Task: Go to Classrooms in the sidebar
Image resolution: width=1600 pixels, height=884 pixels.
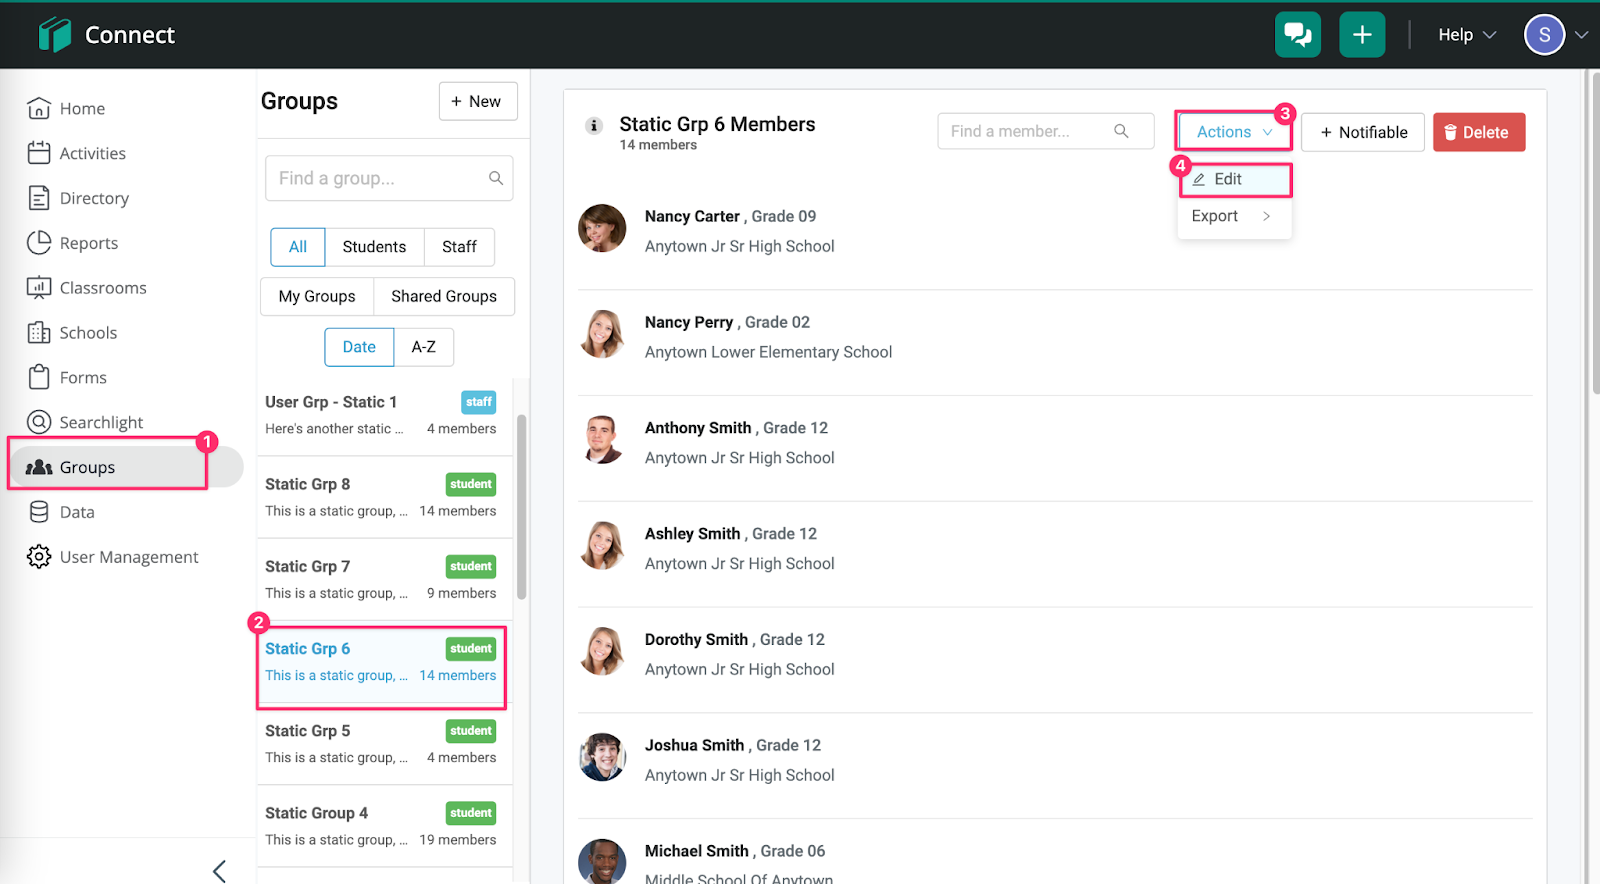Action: (102, 288)
